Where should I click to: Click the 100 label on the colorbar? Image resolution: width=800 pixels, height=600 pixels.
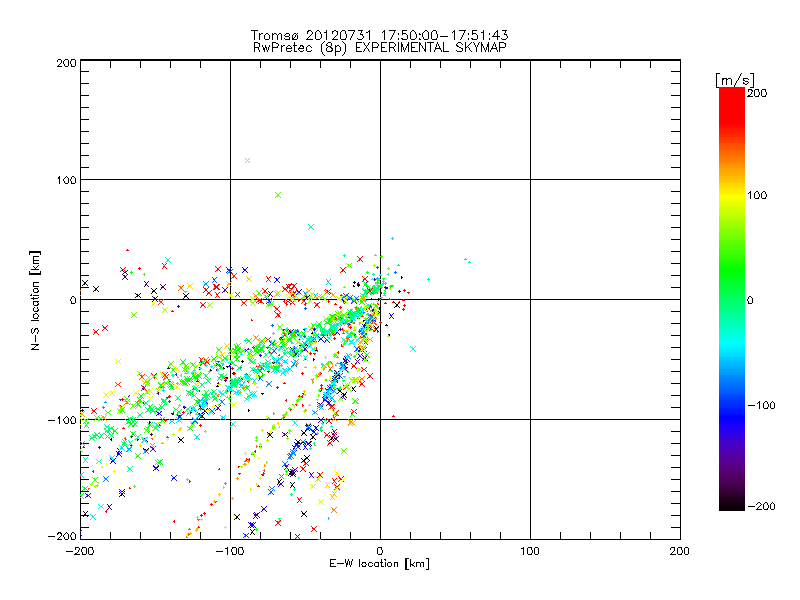pos(757,195)
